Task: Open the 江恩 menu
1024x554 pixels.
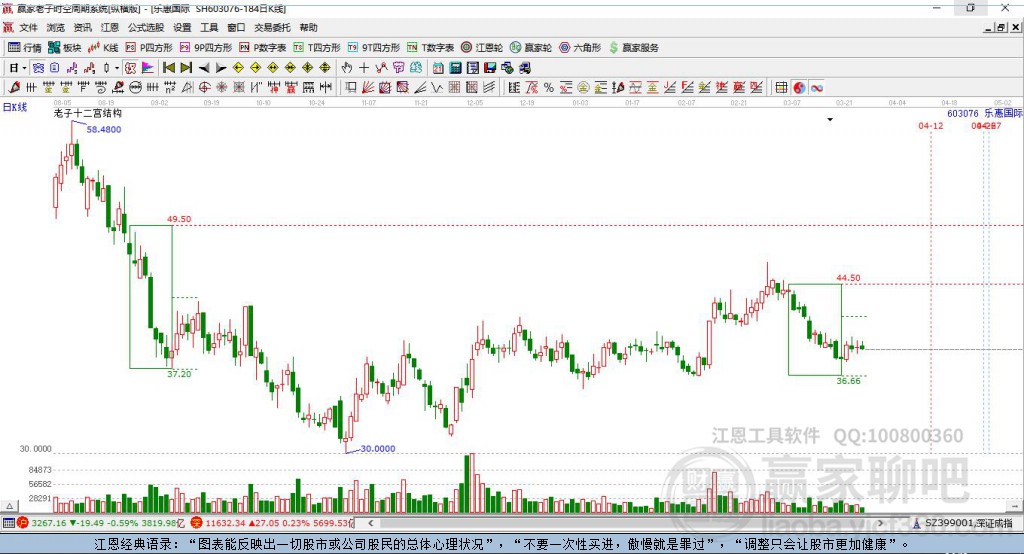Action: pos(110,27)
